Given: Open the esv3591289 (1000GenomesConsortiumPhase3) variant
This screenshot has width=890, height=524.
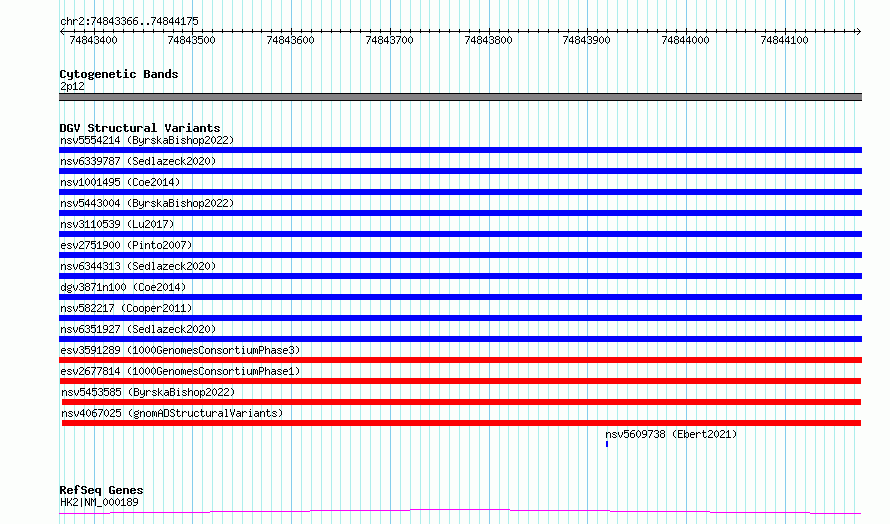Looking at the screenshot, I should pyautogui.click(x=179, y=350).
